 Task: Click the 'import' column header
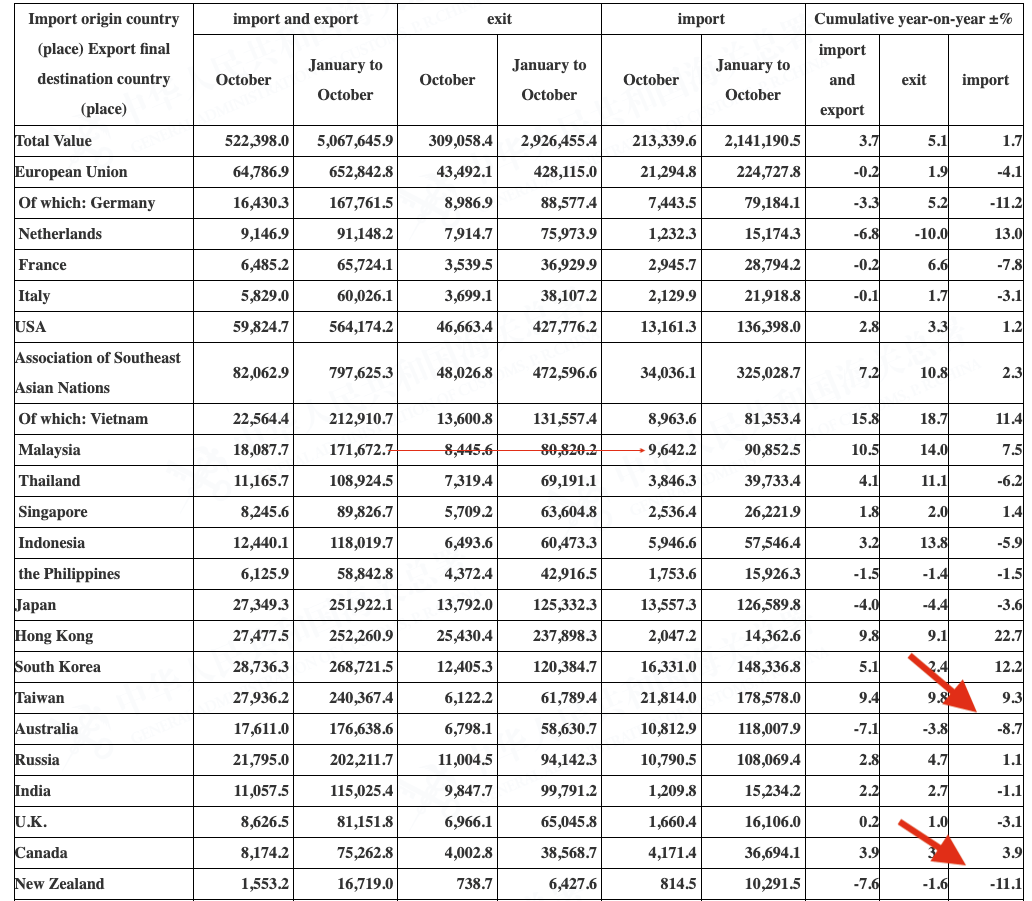701,19
